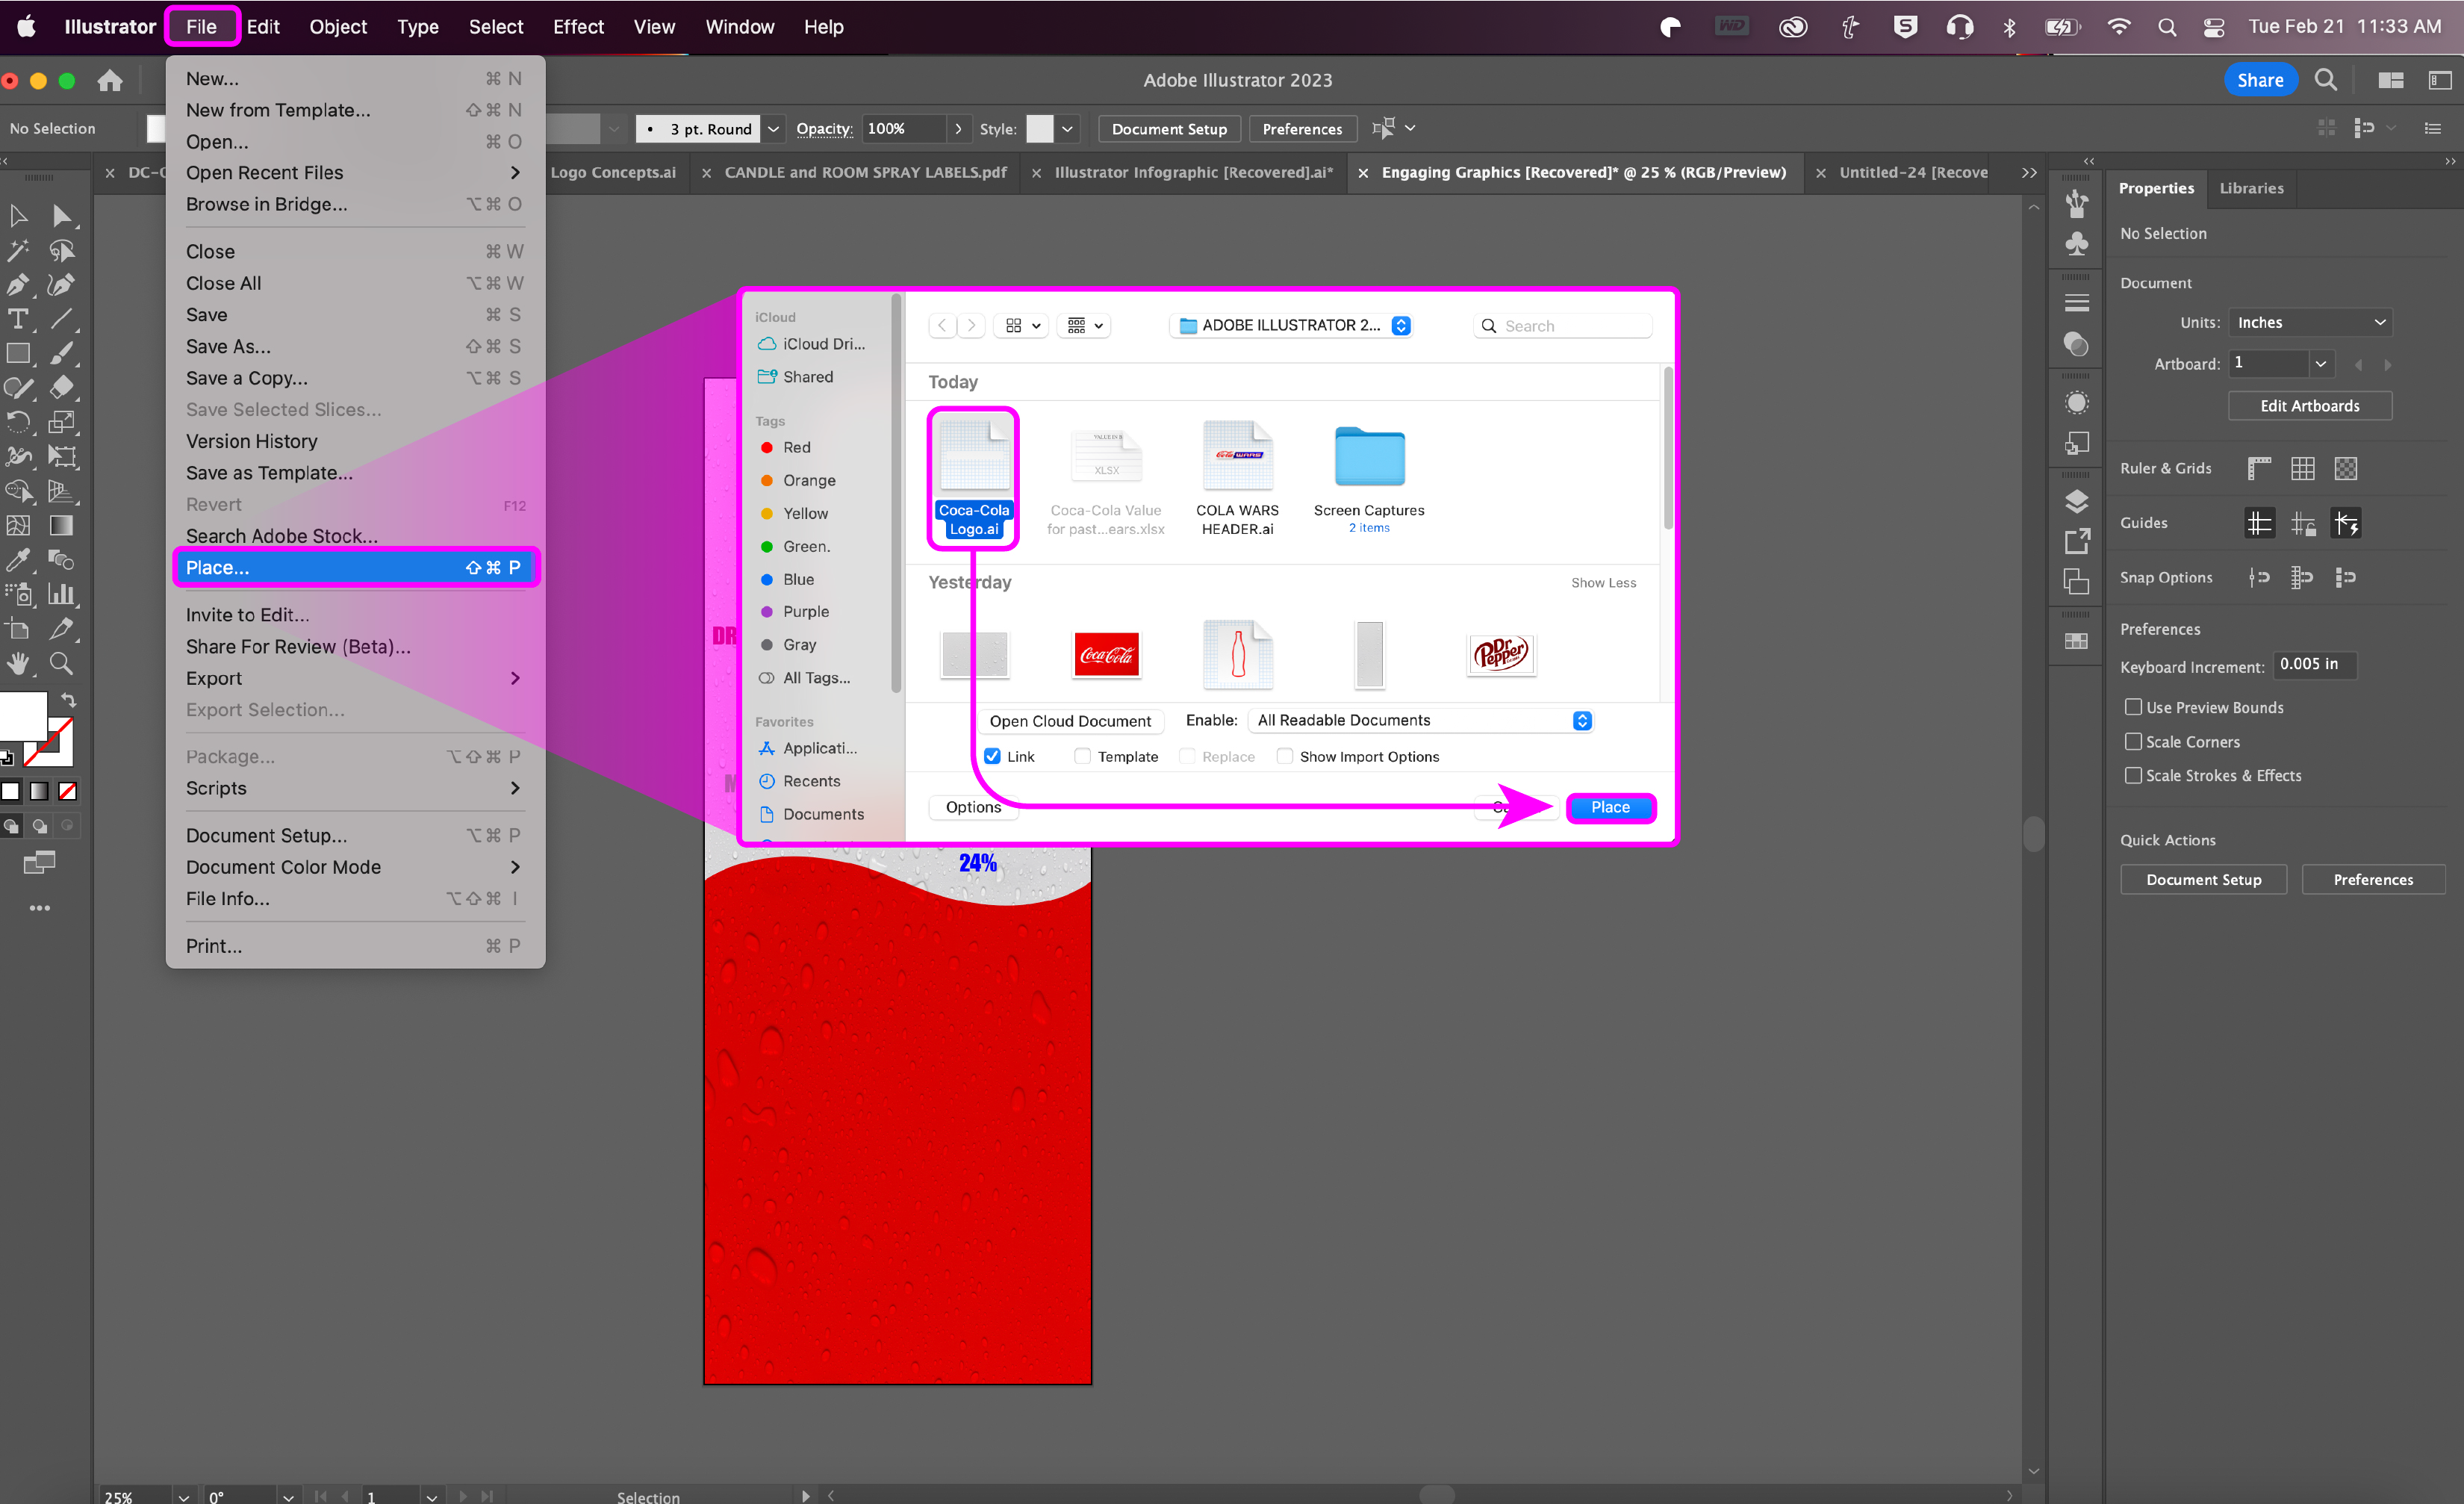Select the Hand tool
This screenshot has height=1504, width=2464.
[18, 663]
